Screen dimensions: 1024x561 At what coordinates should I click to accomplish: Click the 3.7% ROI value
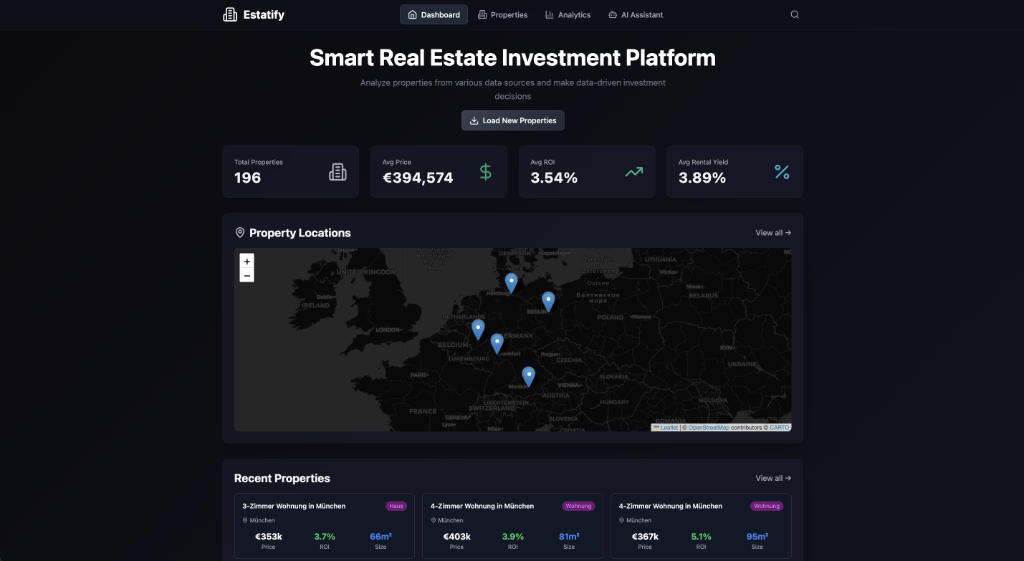pos(325,536)
